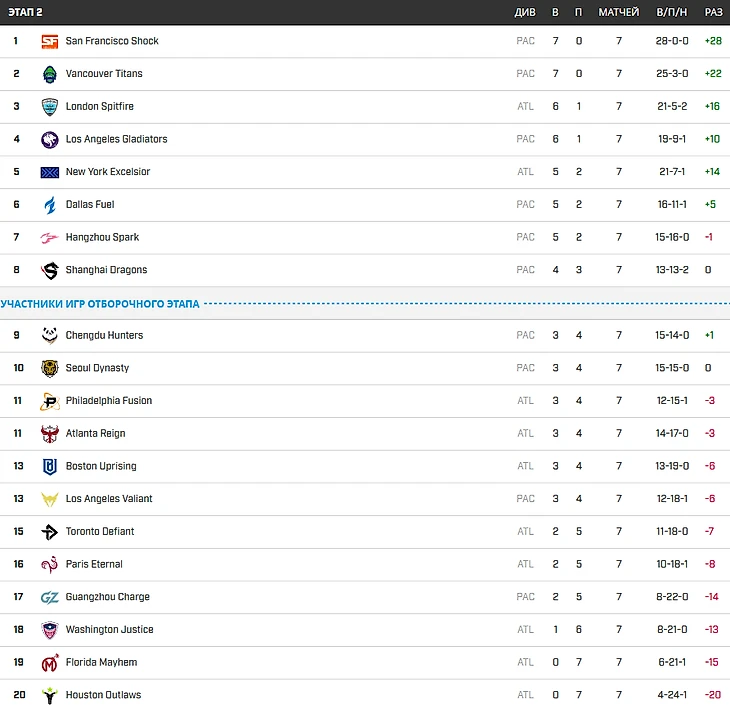Click the Houston Outlaws team logo
The width and height of the screenshot is (730, 710).
pyautogui.click(x=50, y=695)
